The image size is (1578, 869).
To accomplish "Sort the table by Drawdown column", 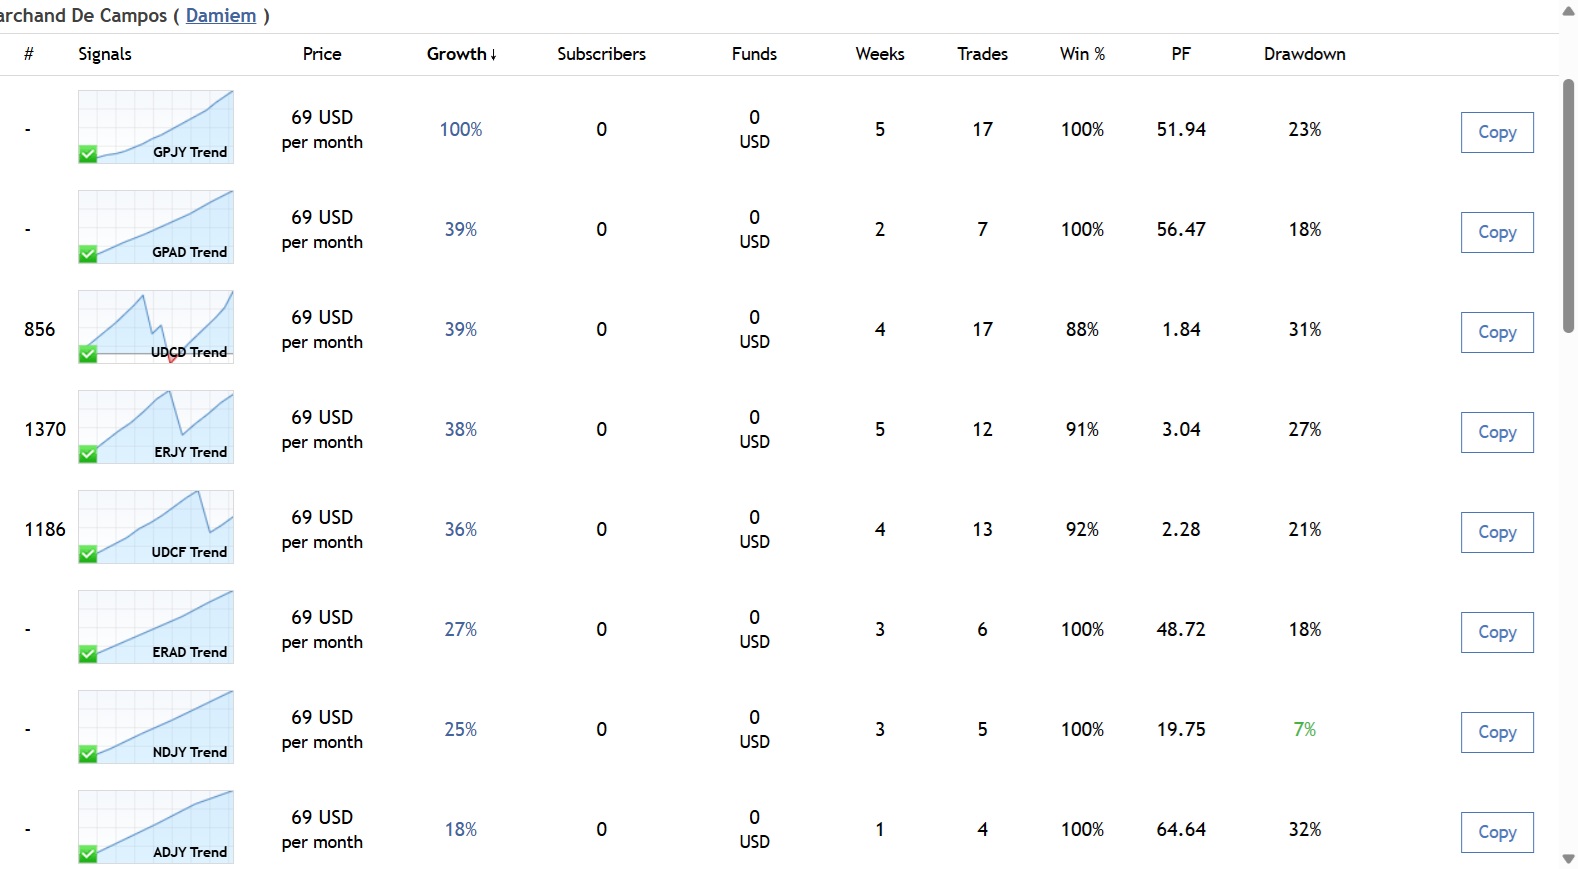I will point(1304,54).
